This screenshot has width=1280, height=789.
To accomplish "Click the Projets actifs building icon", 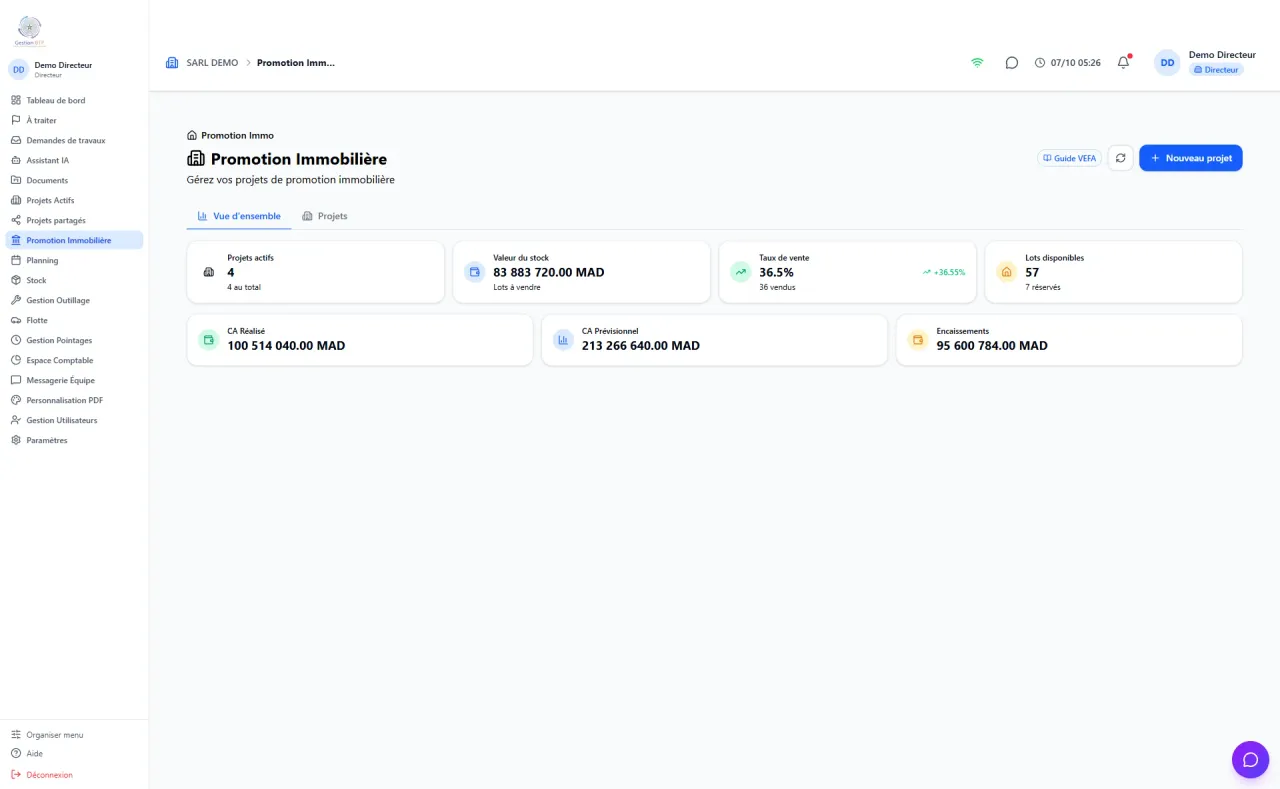I will (x=208, y=272).
